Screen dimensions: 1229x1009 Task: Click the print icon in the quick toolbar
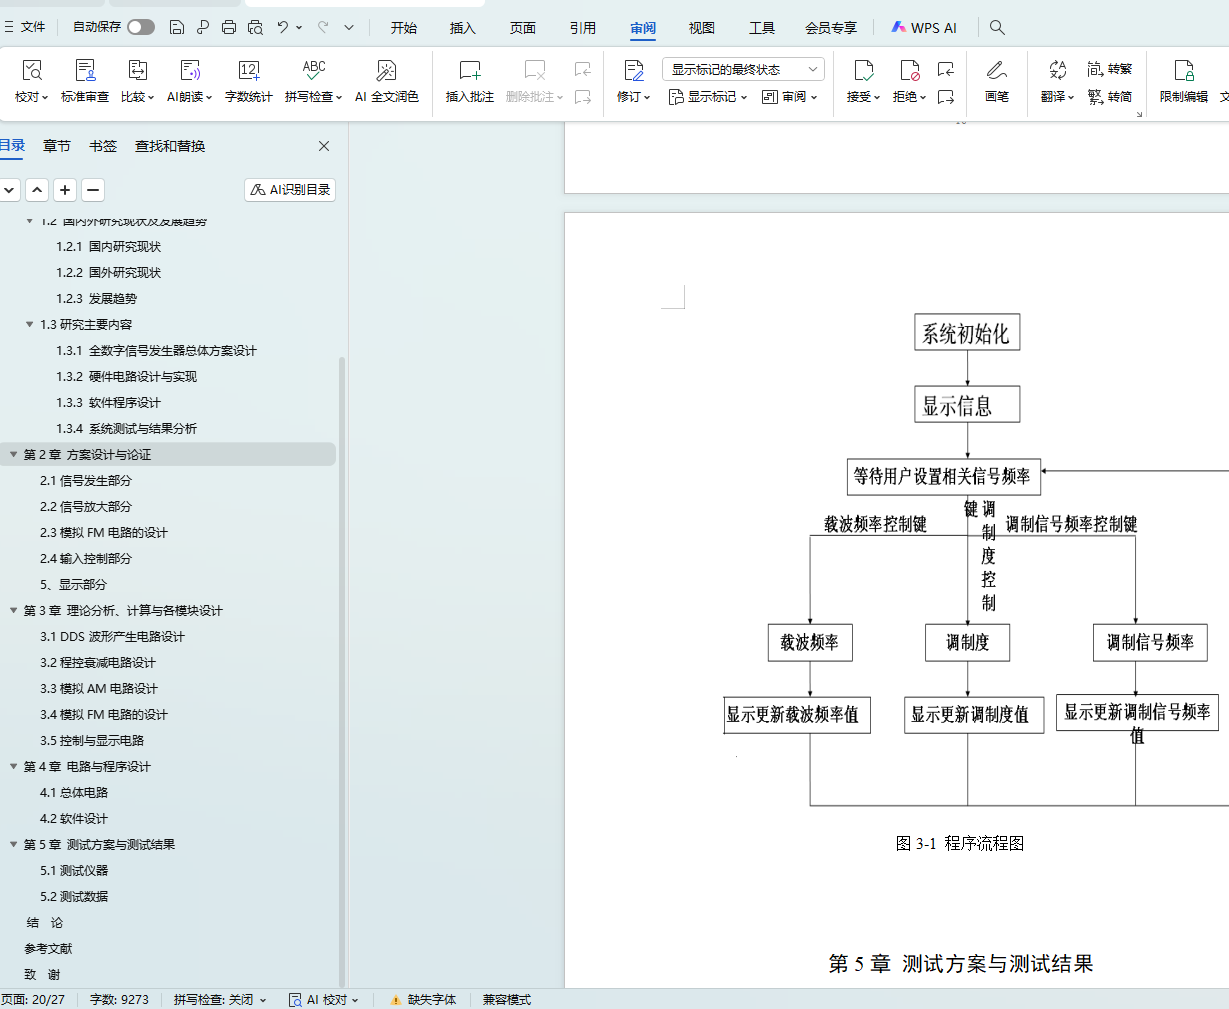(229, 27)
